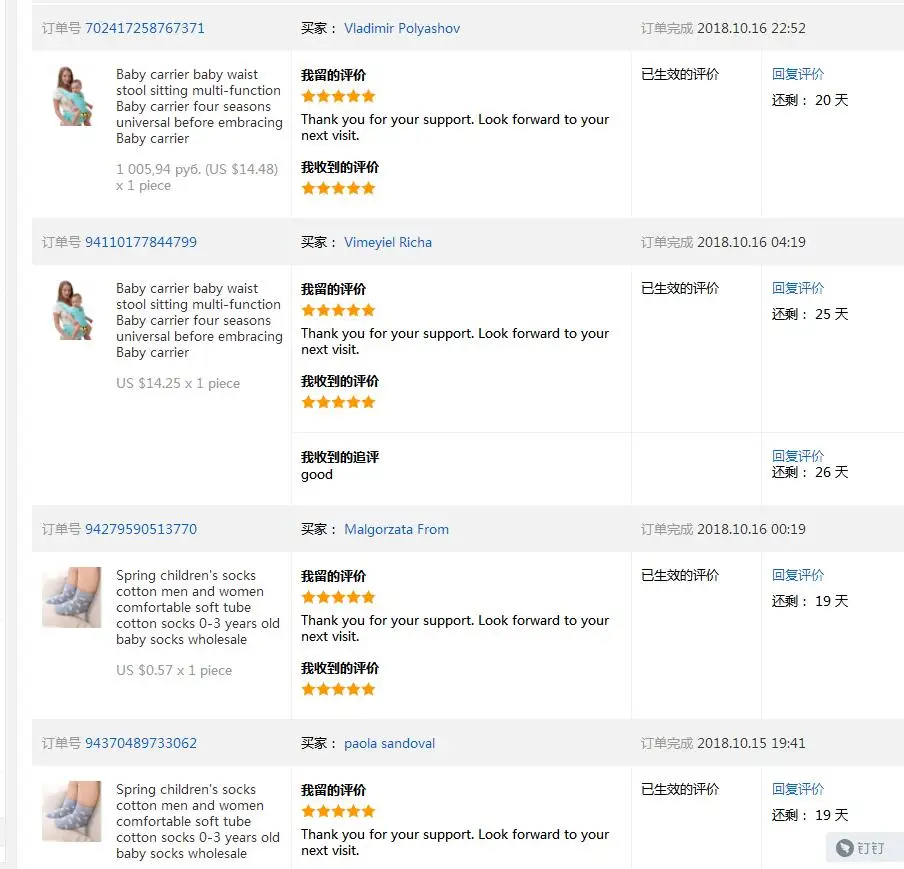Click 回复评价 for paola sandoval's order
The height and width of the screenshot is (869, 904).
pos(798,789)
